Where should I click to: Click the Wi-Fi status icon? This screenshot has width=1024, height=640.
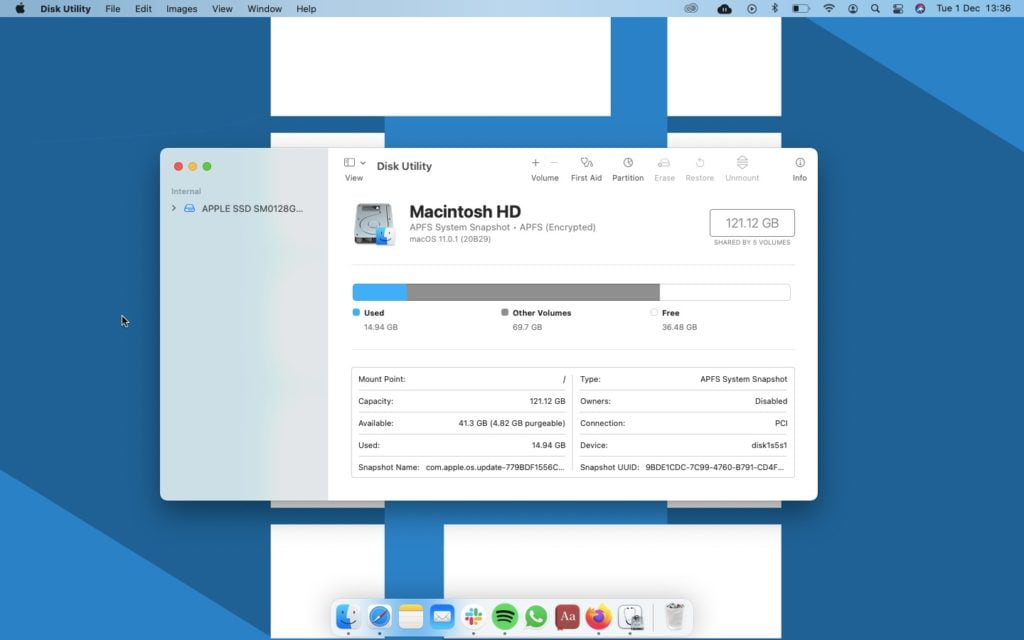829,8
